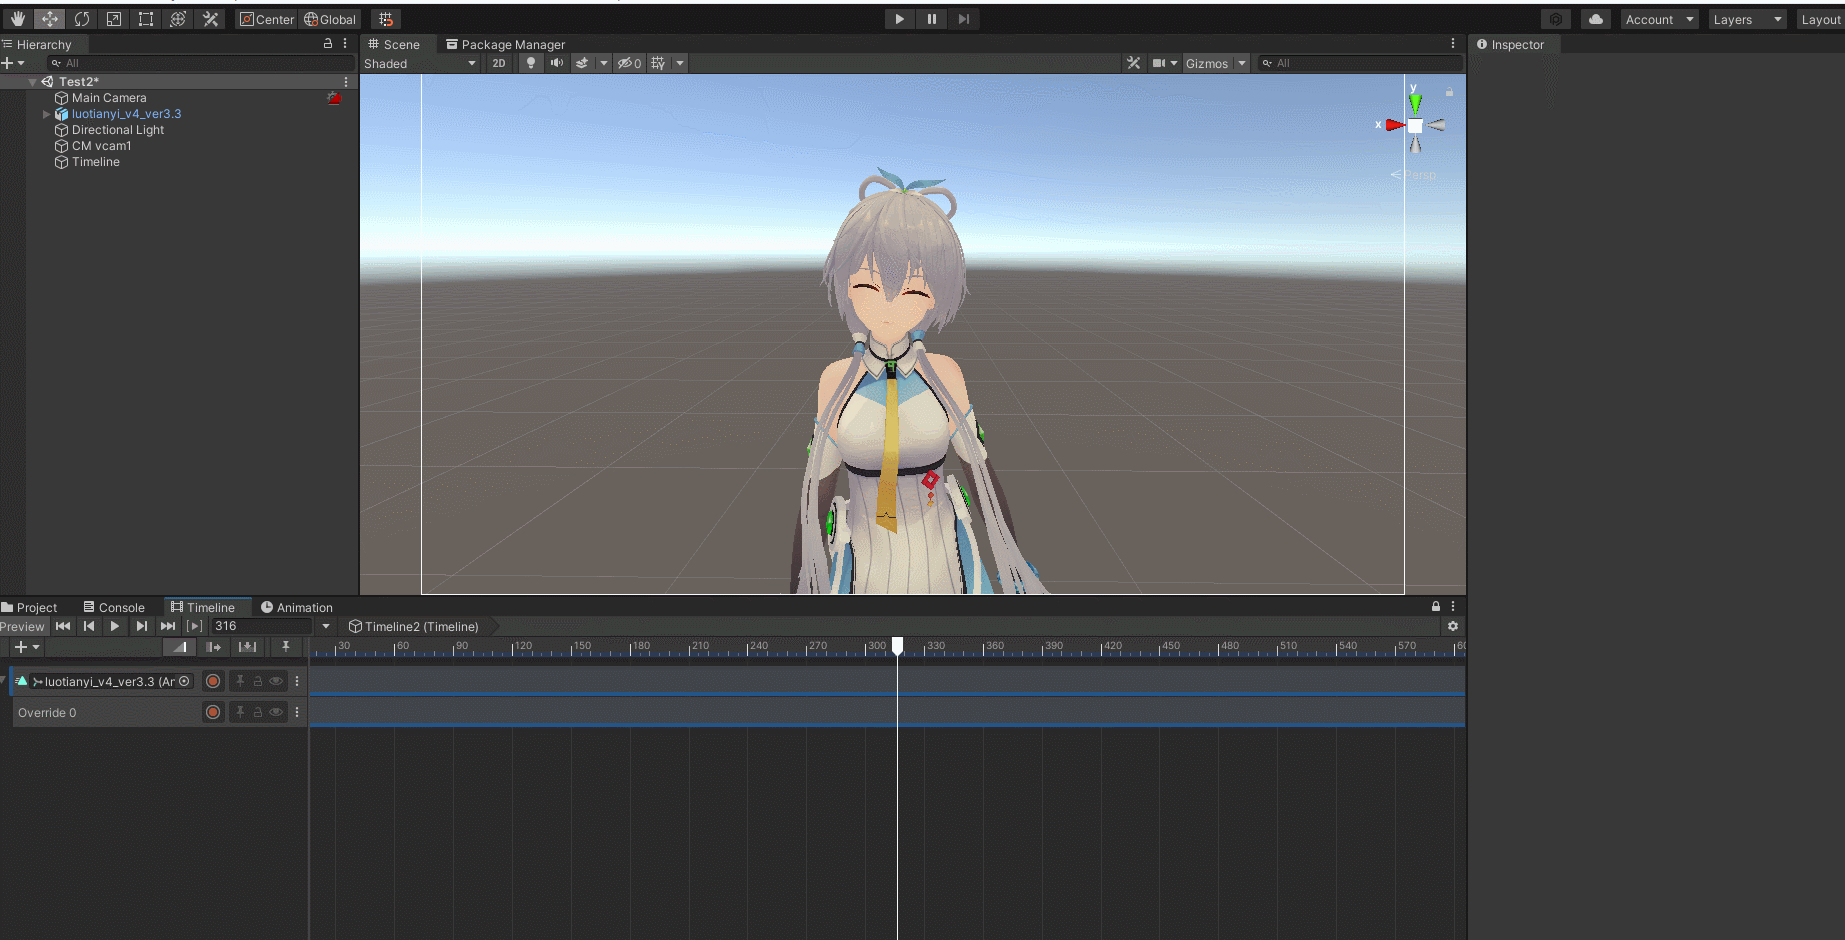
Task: Open Timeline settings gear
Action: coord(1453,626)
